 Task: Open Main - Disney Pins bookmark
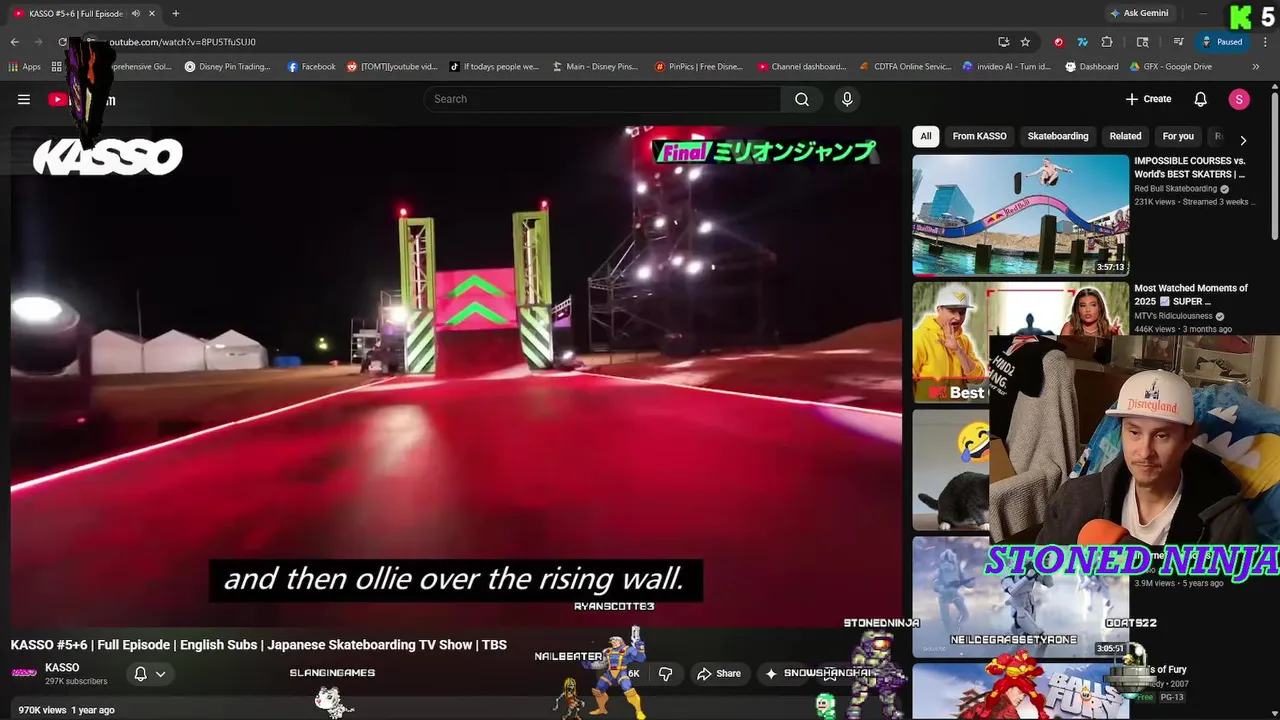(x=594, y=67)
